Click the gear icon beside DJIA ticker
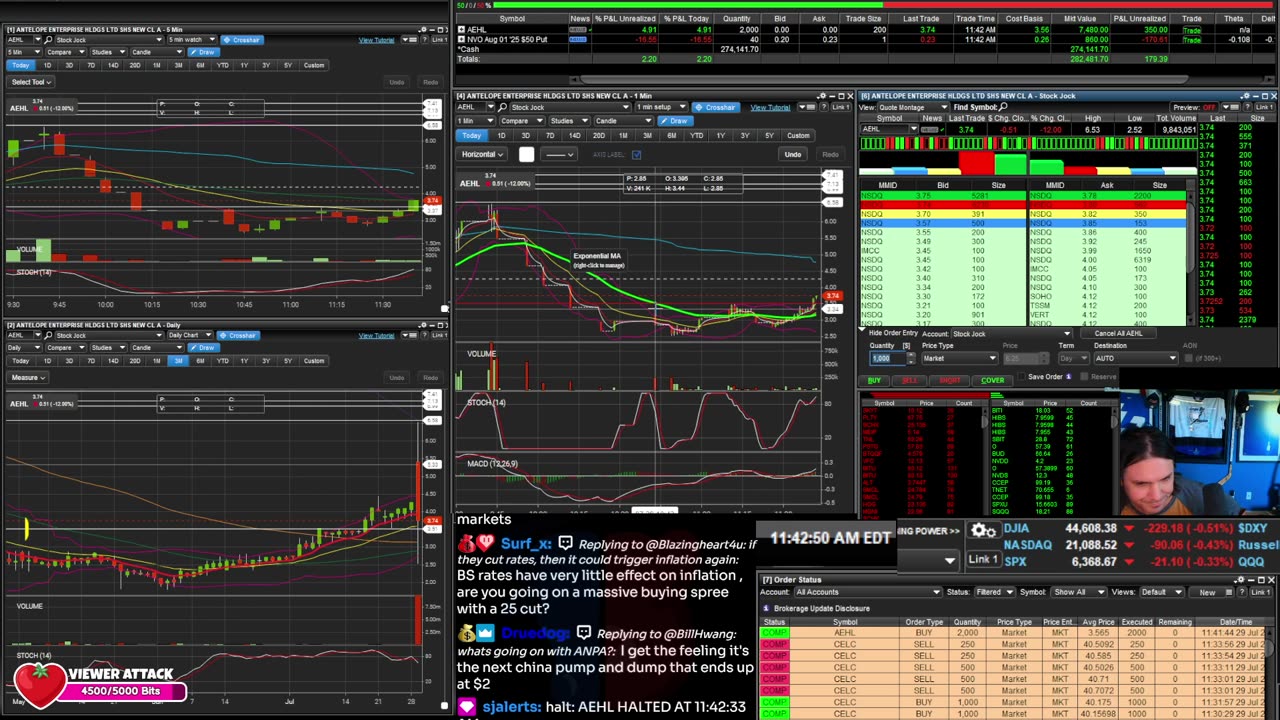The width and height of the screenshot is (1280, 720). click(x=982, y=531)
